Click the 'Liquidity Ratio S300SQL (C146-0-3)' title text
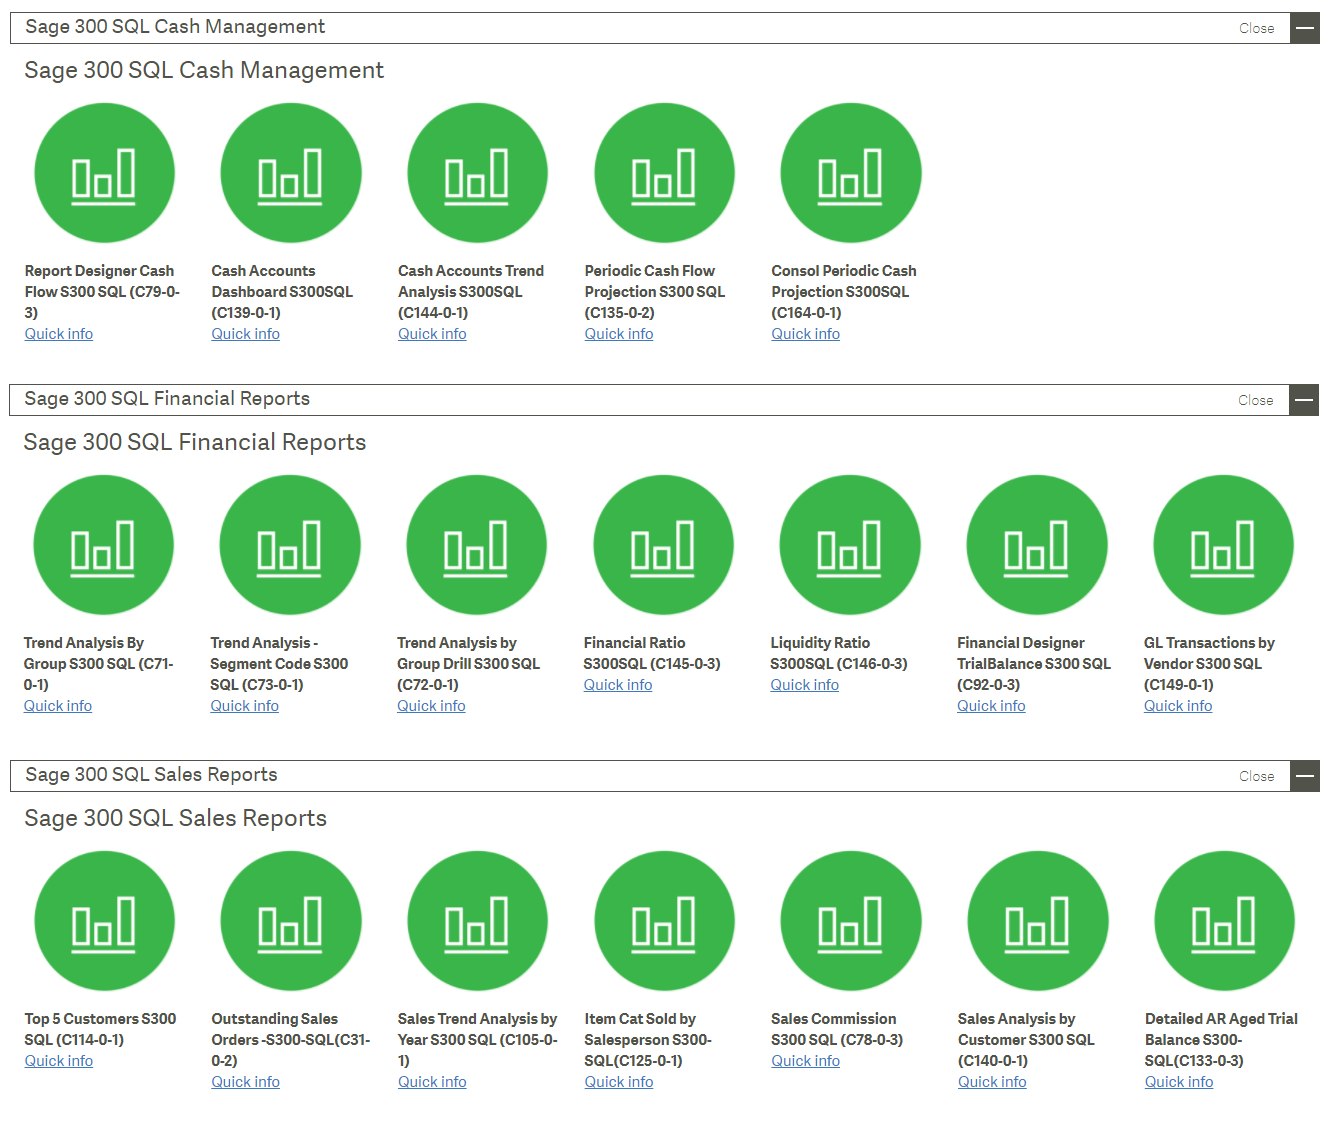Image resolution: width=1330 pixels, height=1130 pixels. (839, 653)
